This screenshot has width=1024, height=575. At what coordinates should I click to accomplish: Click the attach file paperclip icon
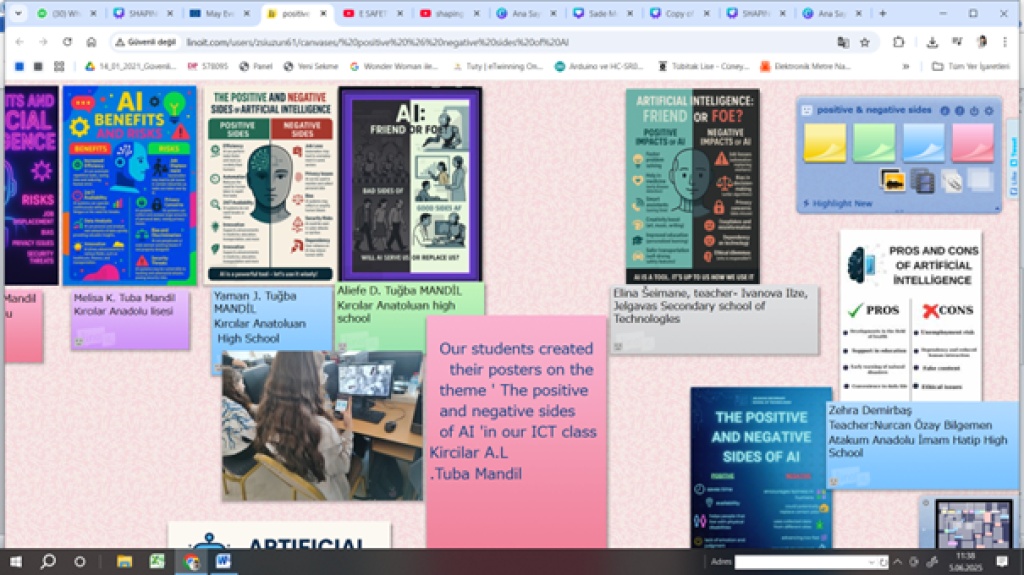[951, 180]
